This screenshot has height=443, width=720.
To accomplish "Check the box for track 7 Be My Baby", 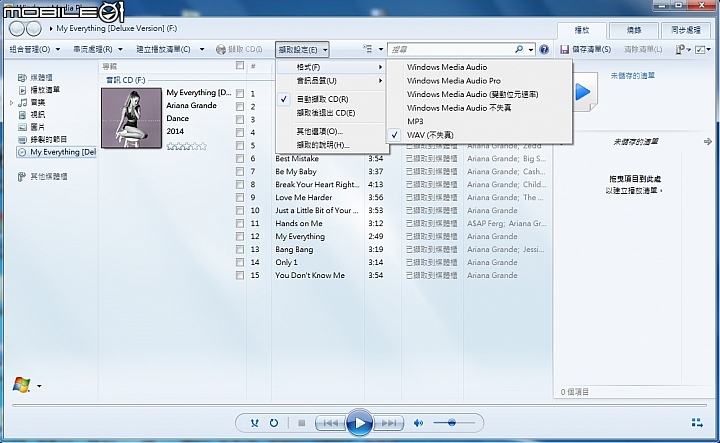I will [240, 171].
